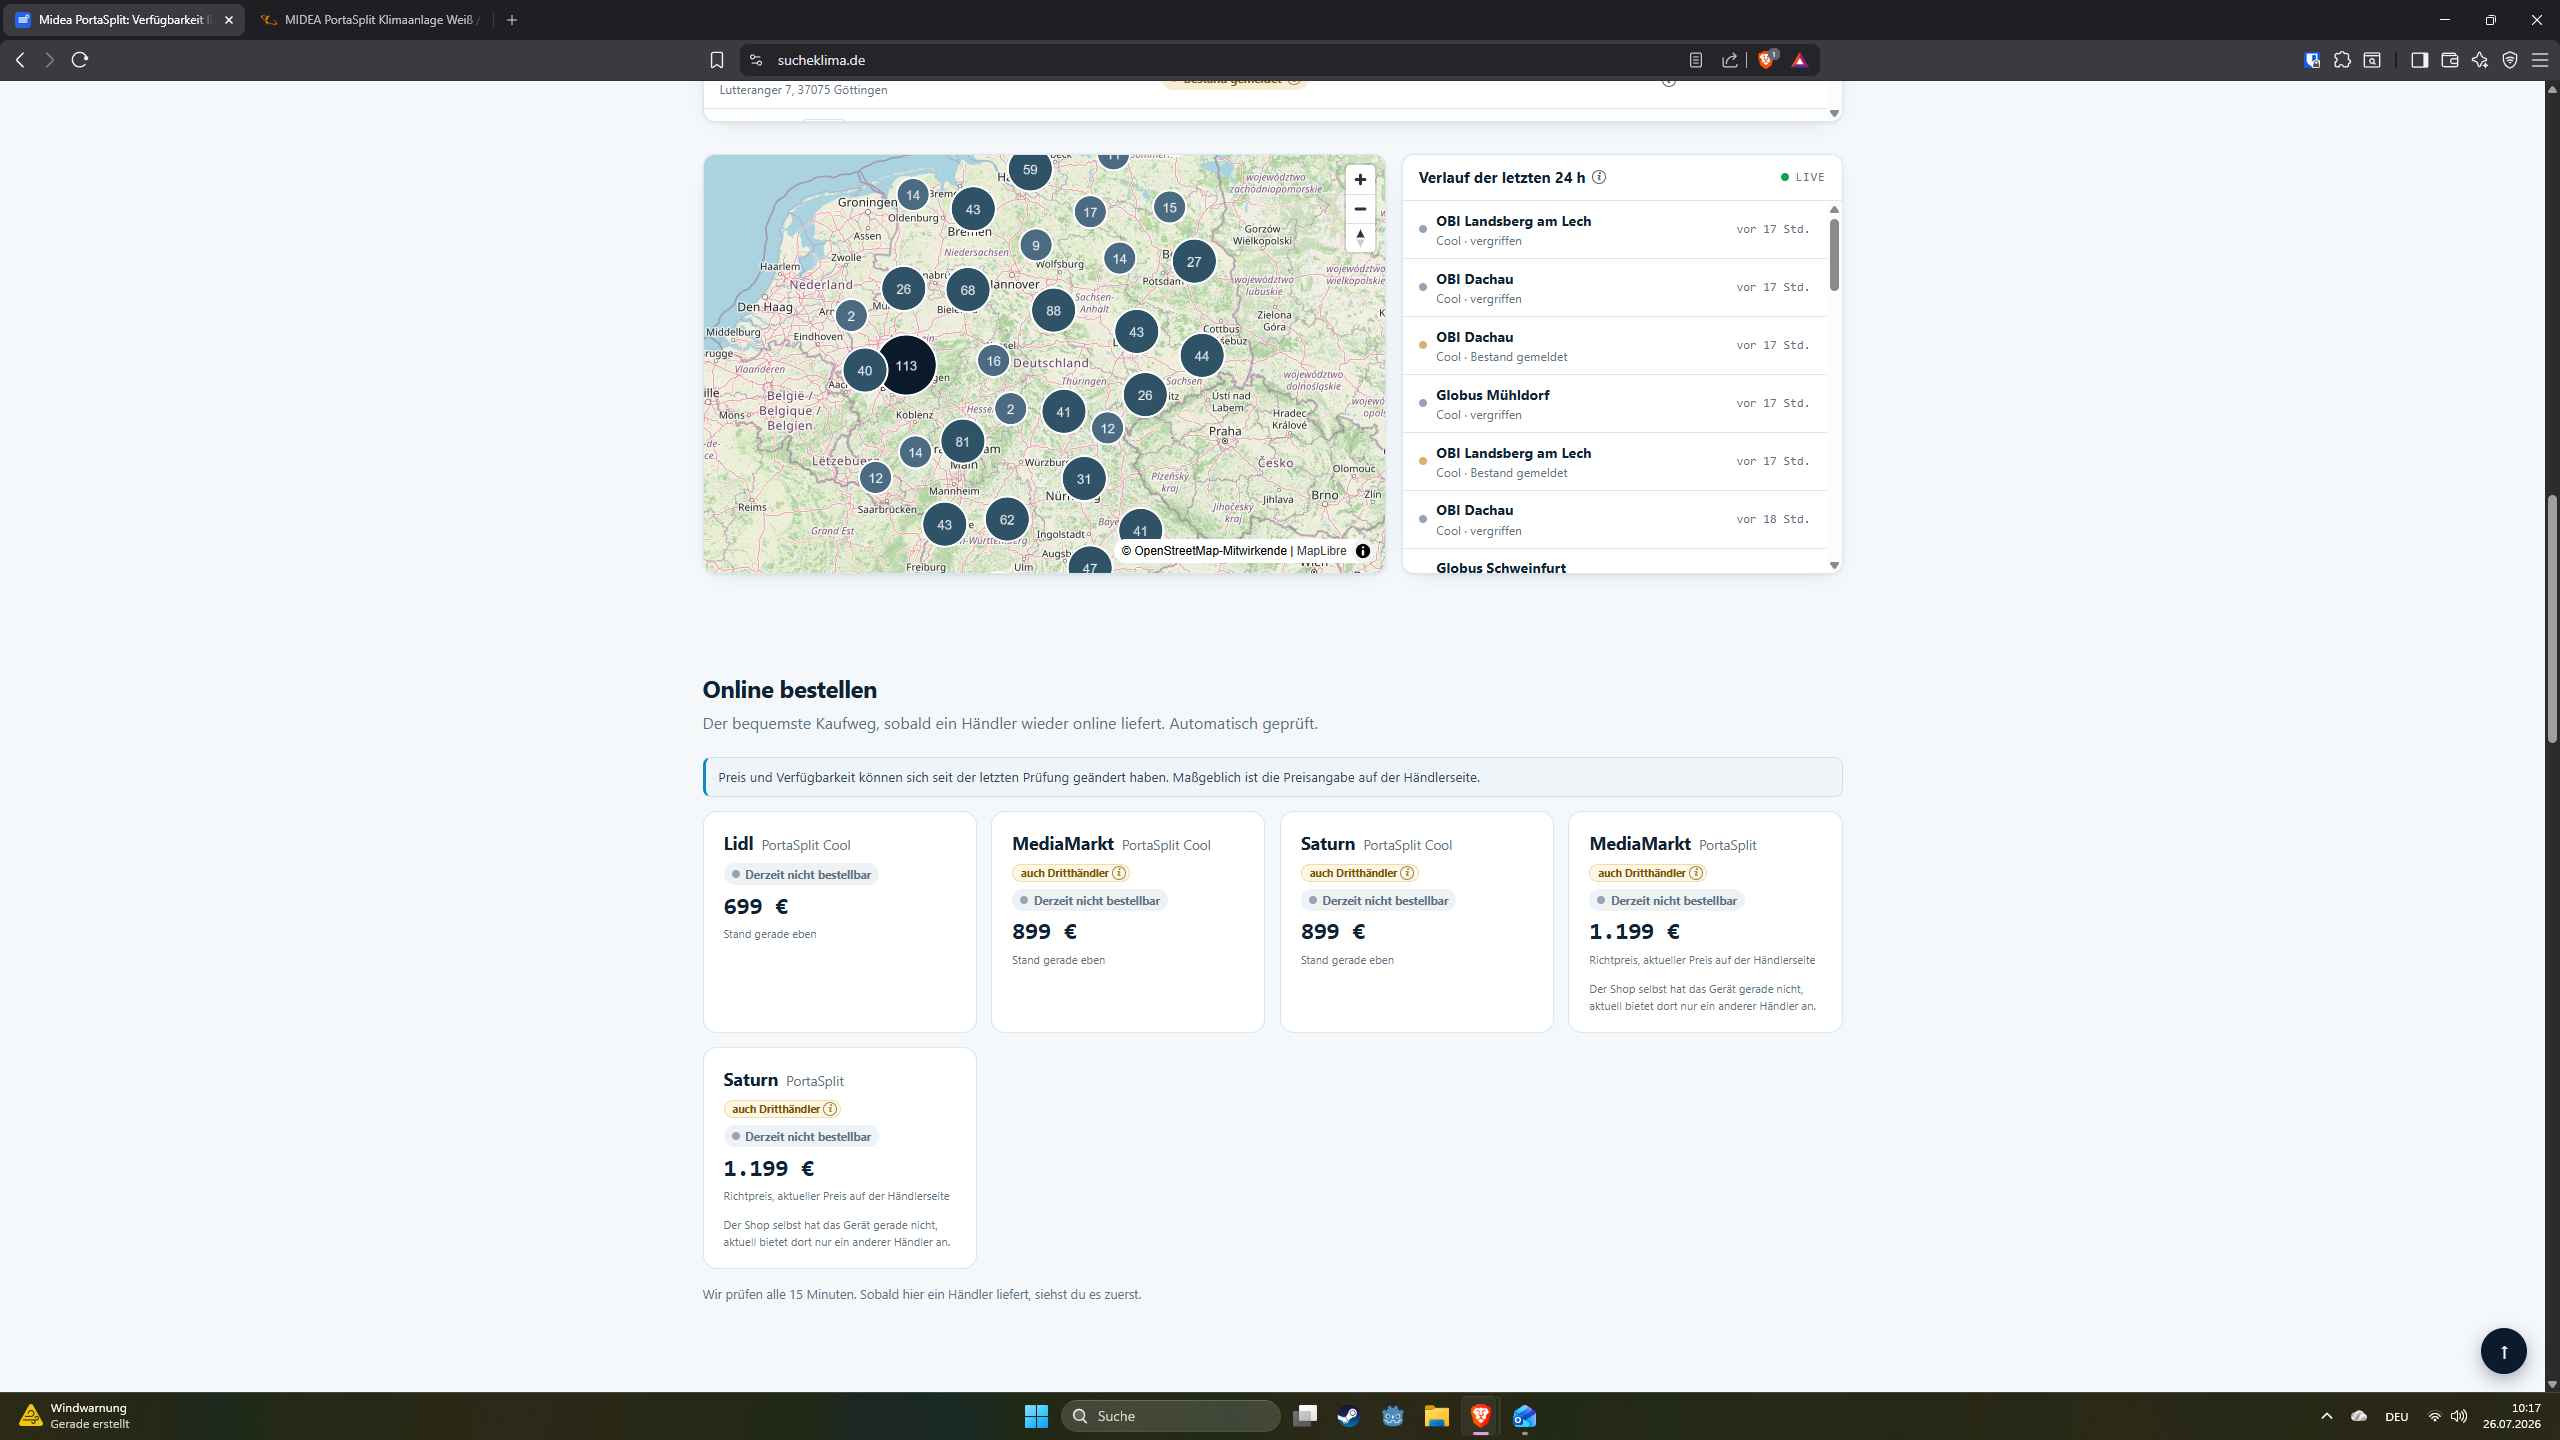Click the 68 cluster marker on the map
This screenshot has height=1440, width=2560.
967,291
